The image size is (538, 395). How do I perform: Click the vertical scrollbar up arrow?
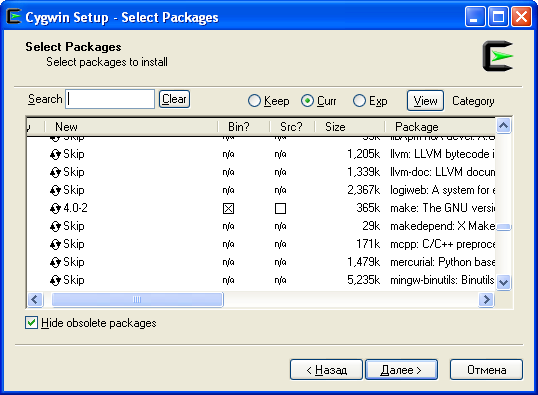(x=503, y=126)
